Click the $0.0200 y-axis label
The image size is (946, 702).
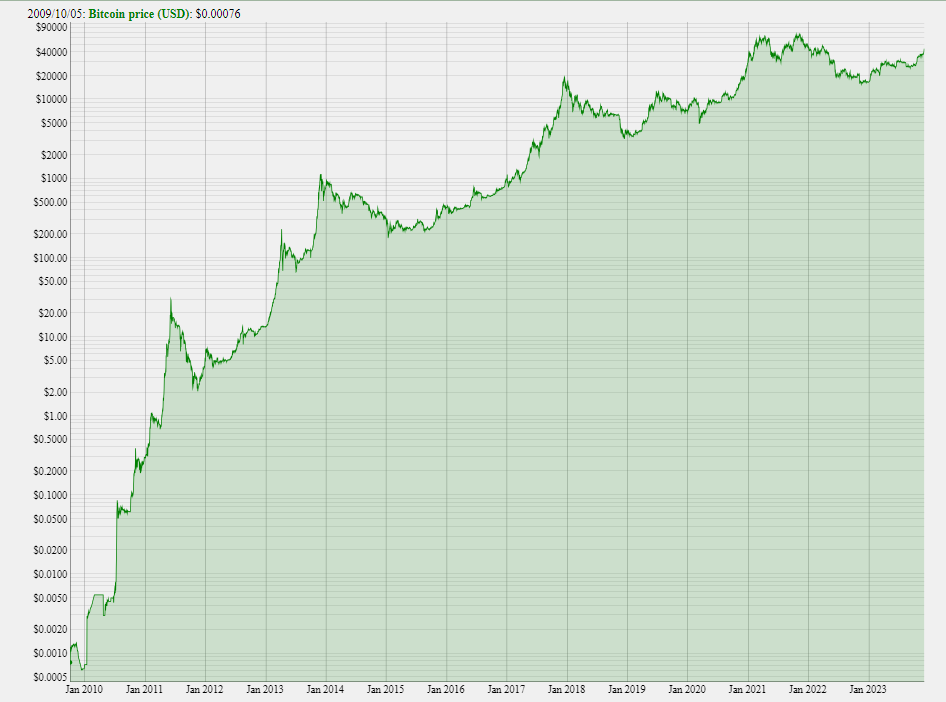(x=50, y=550)
